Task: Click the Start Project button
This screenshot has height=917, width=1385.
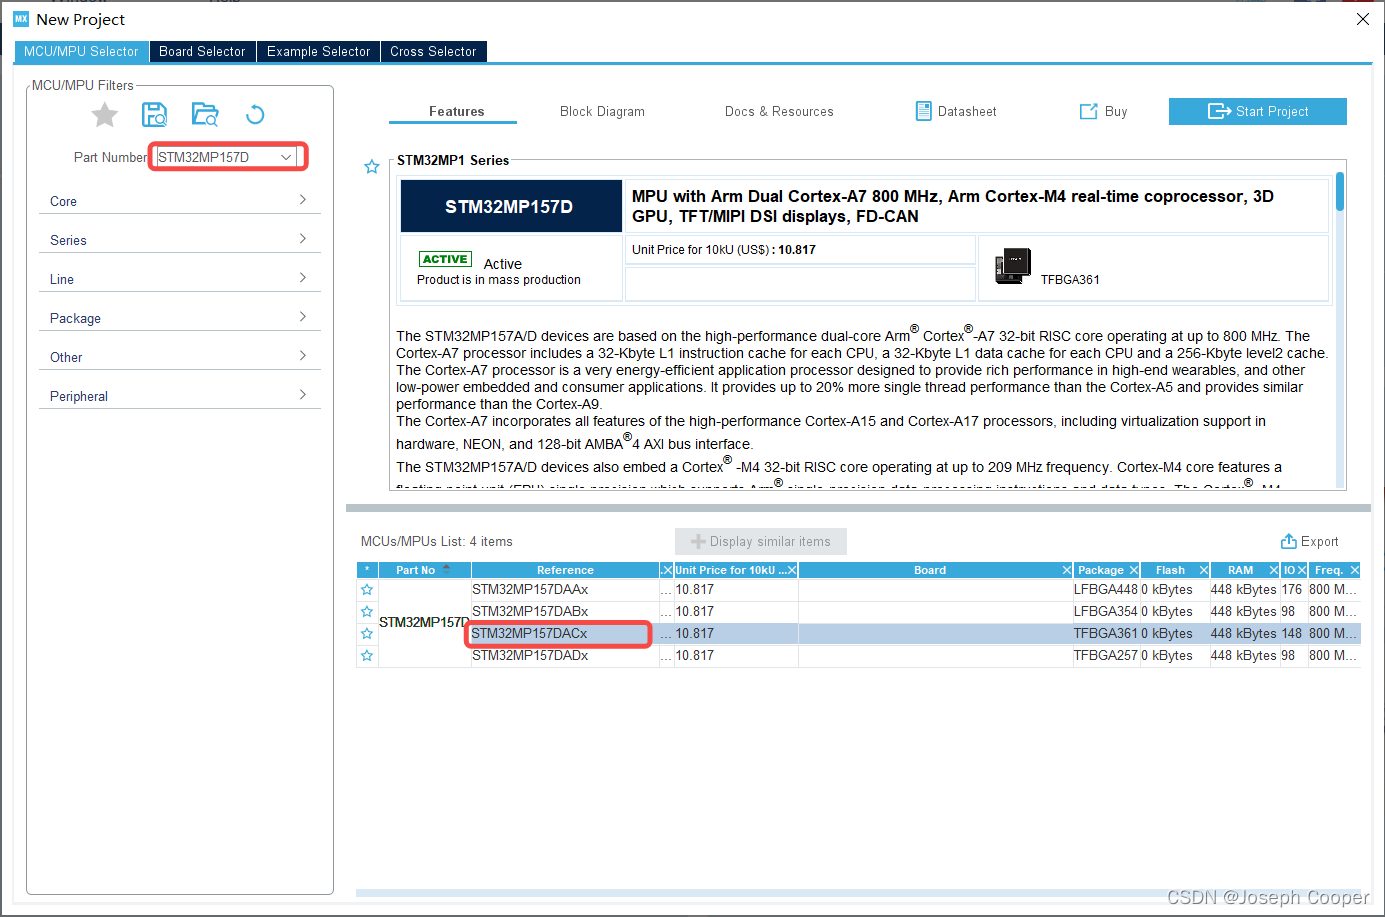Action: [1257, 111]
